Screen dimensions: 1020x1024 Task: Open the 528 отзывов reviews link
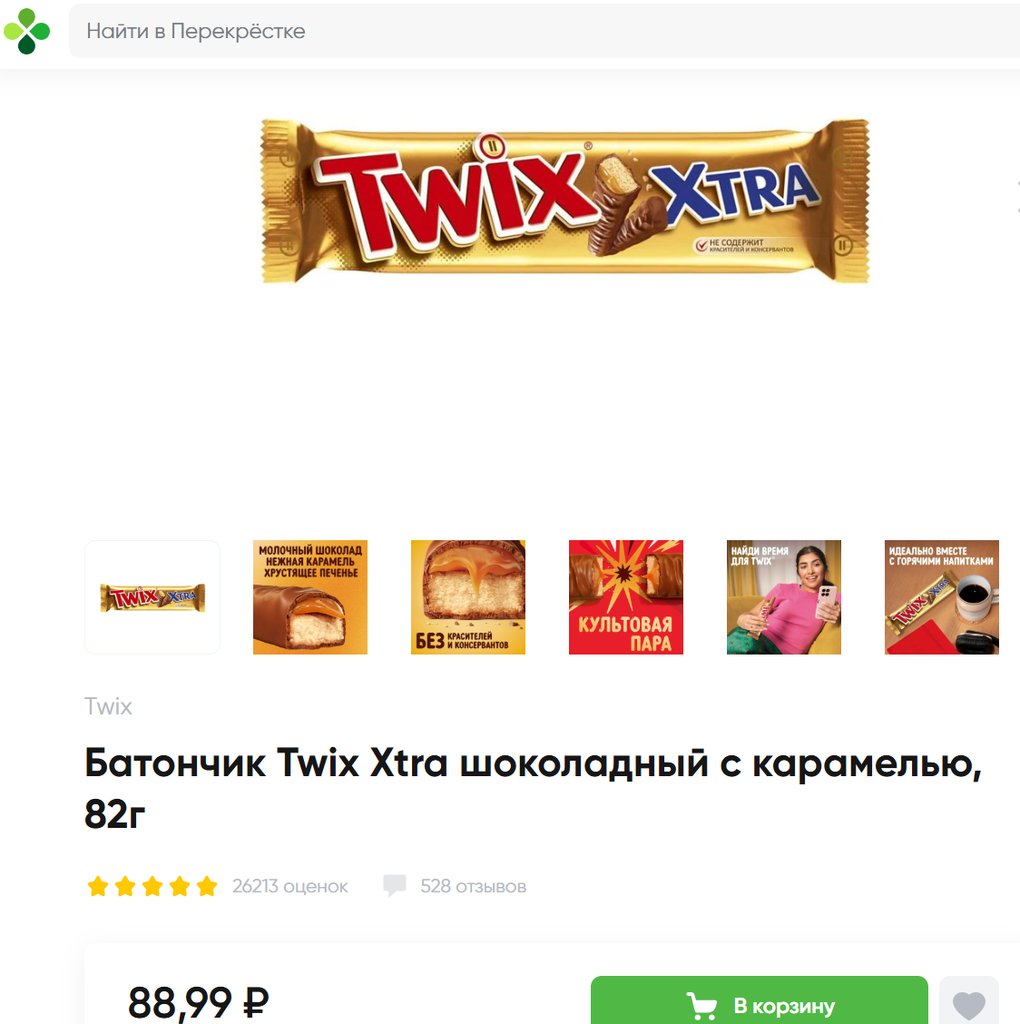point(473,886)
